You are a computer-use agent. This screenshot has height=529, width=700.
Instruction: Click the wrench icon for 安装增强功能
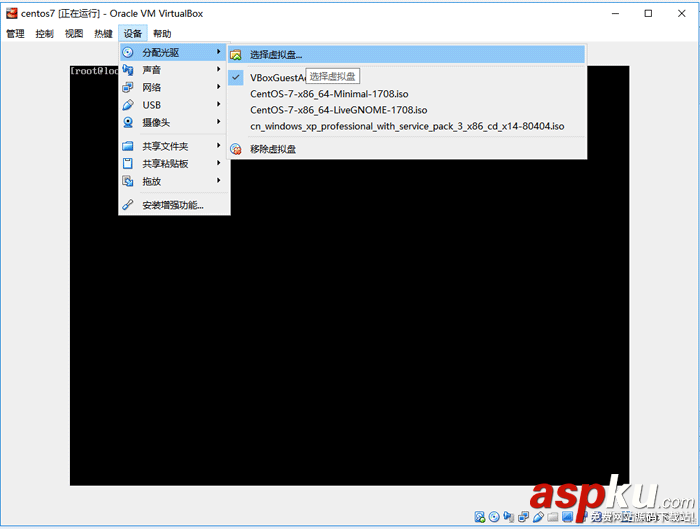(128, 205)
